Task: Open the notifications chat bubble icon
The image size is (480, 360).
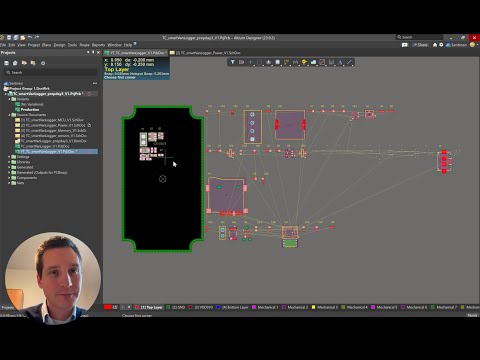Action: 405,45
